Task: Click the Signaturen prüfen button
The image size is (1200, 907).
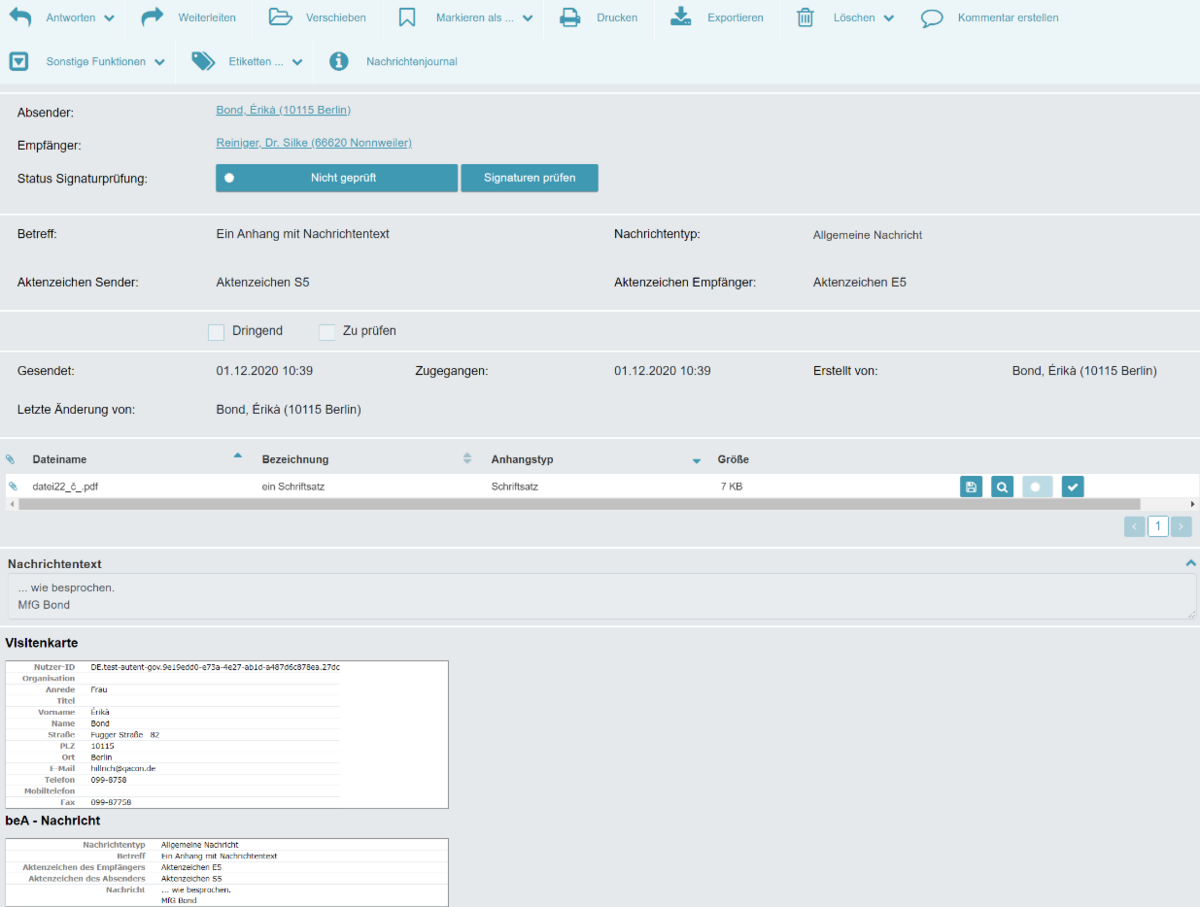Action: pyautogui.click(x=529, y=178)
